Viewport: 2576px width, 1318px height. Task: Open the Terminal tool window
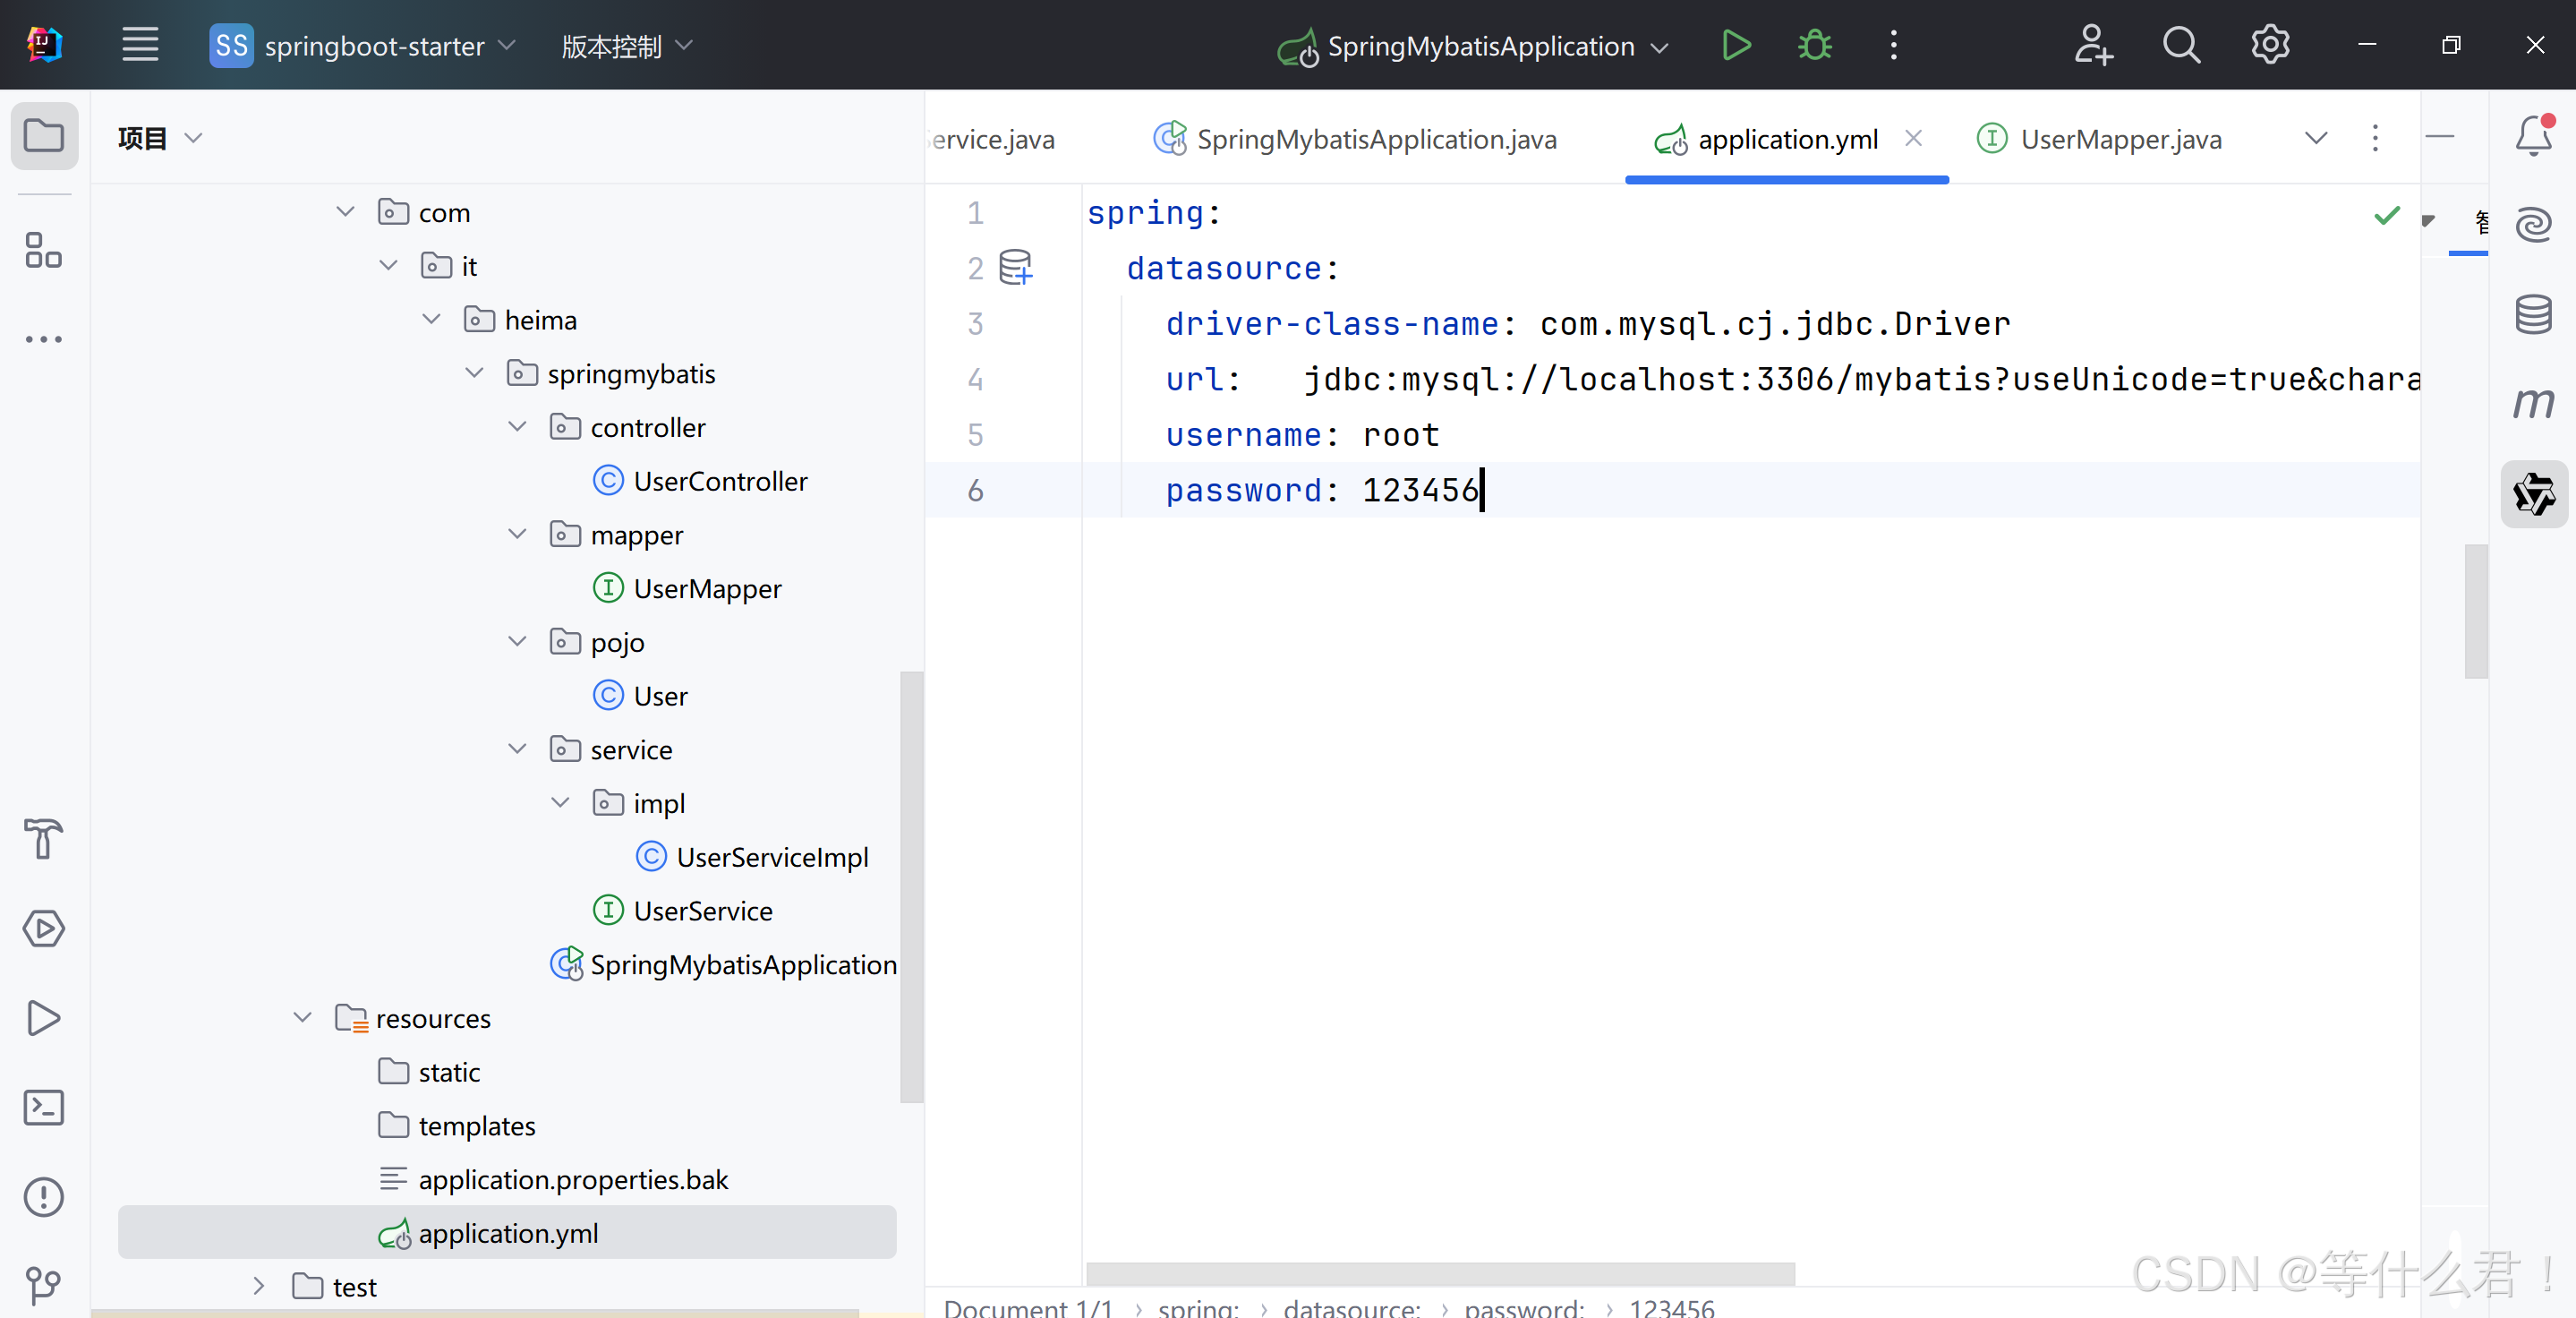coord(44,1107)
